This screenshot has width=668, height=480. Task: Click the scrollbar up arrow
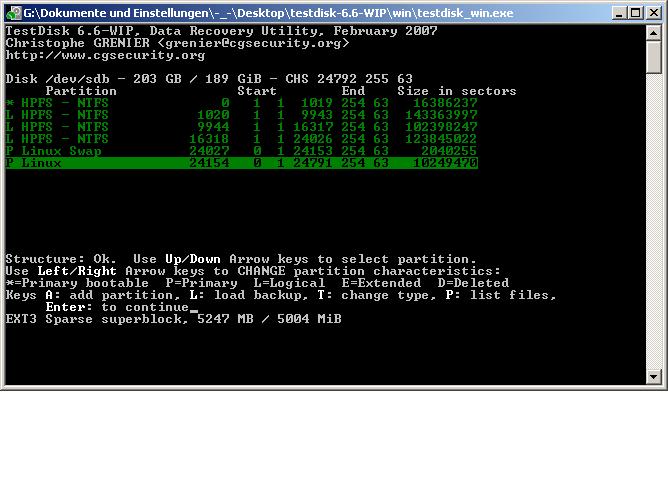(654, 33)
